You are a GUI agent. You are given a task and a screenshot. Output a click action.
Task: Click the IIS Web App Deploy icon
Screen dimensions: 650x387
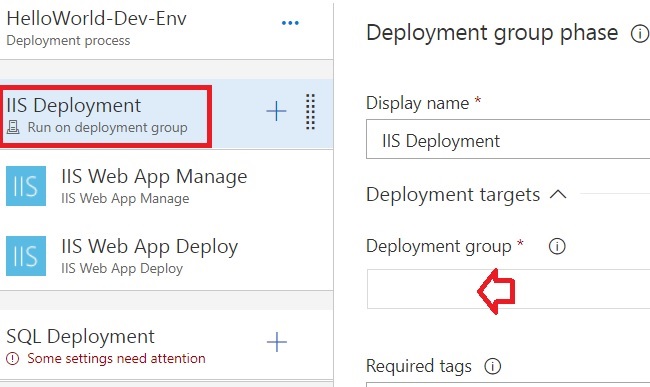(26, 256)
